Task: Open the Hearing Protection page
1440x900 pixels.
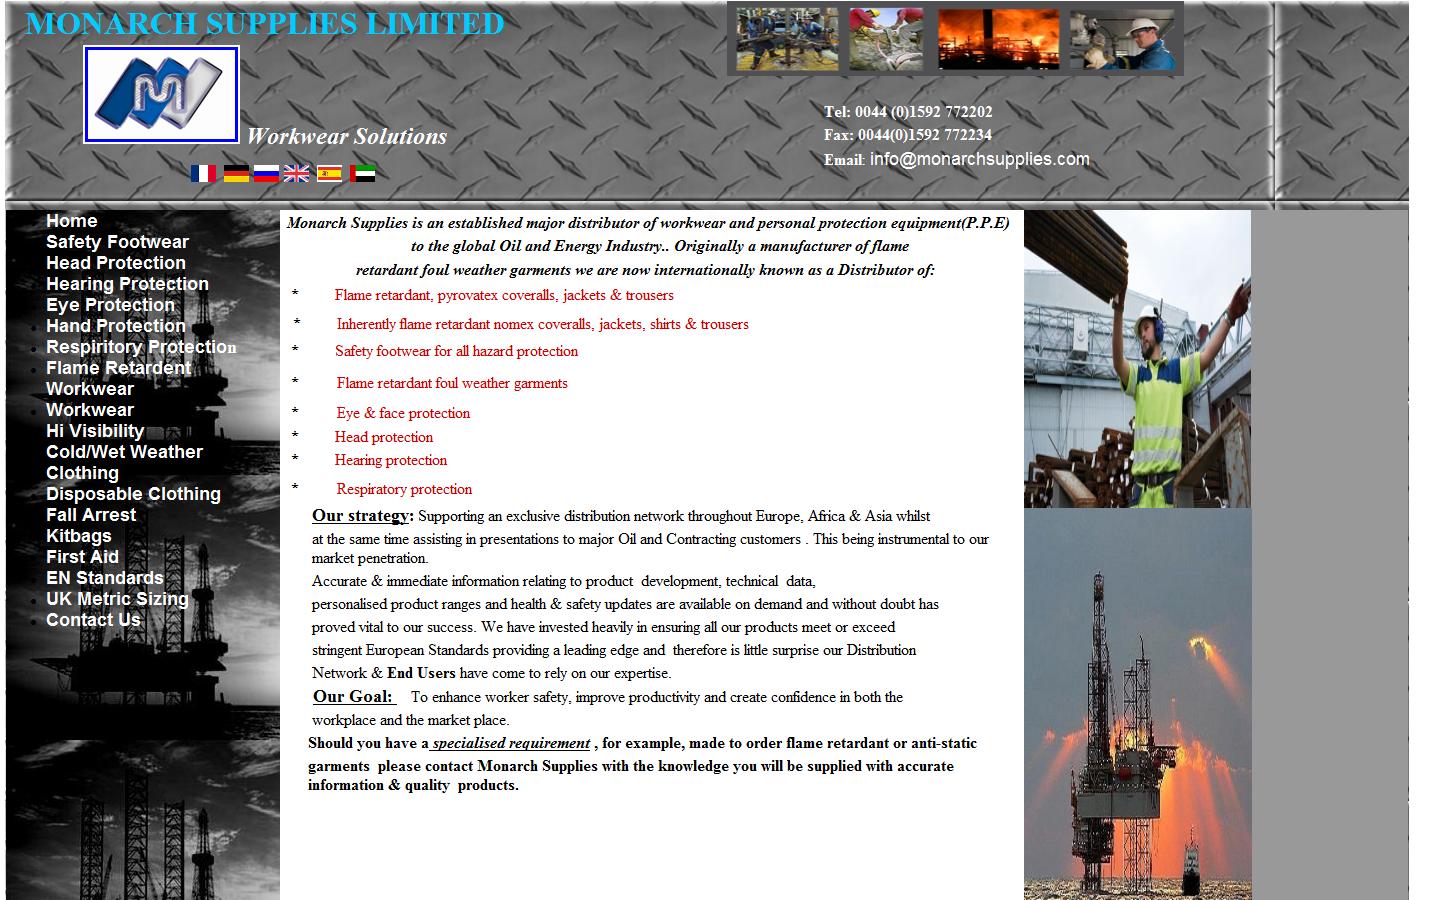Action: (x=127, y=284)
